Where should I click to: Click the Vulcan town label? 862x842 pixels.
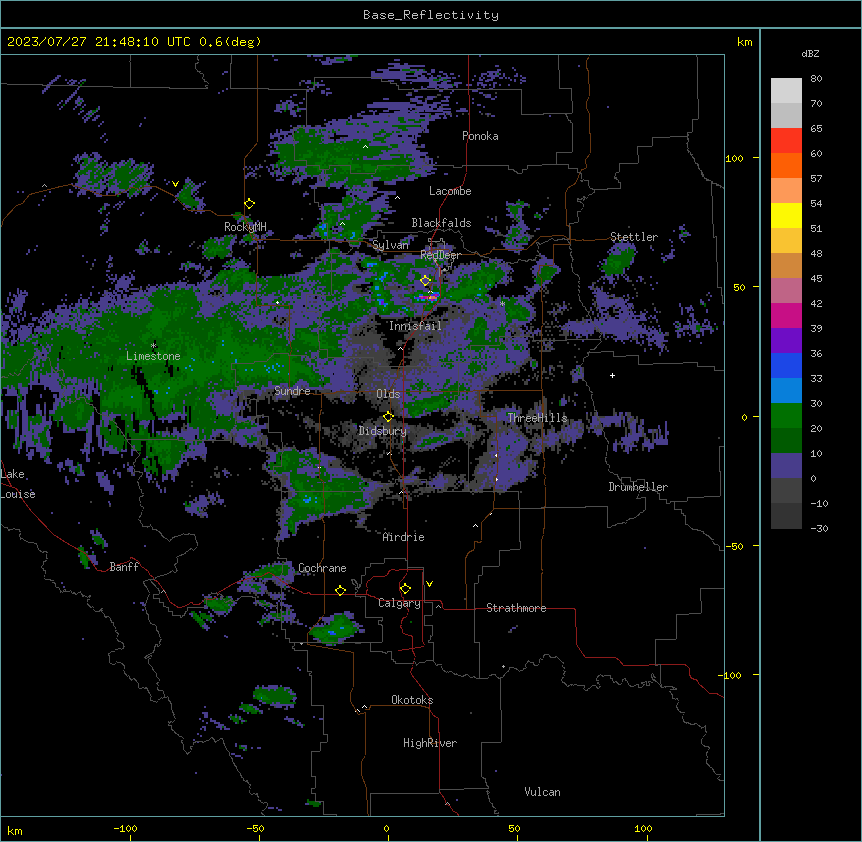tap(542, 792)
